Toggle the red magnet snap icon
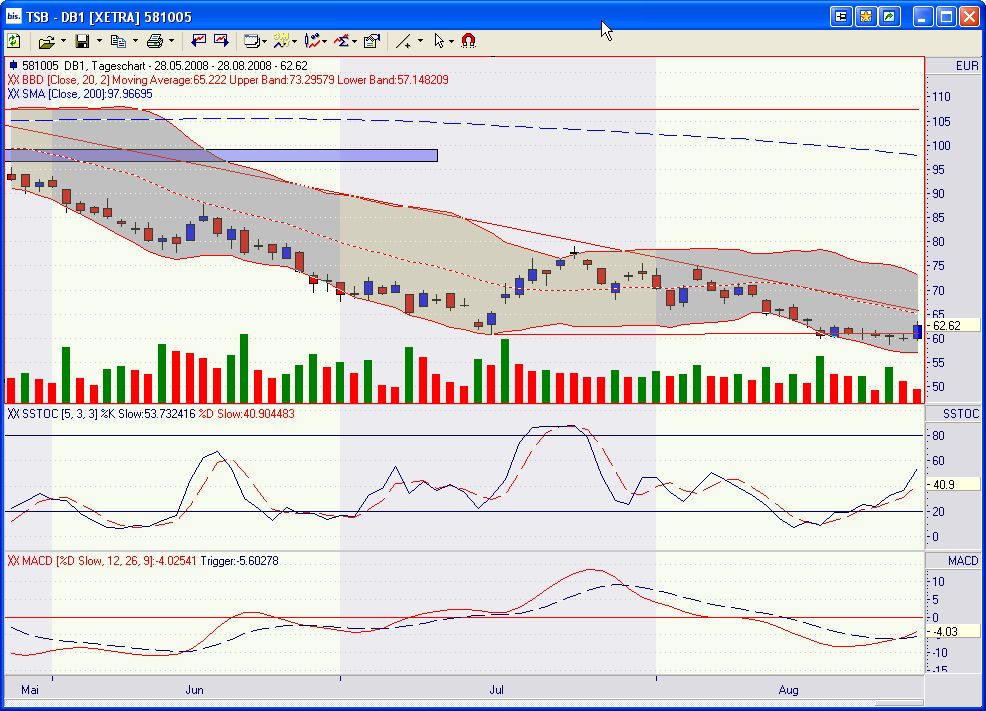 468,41
